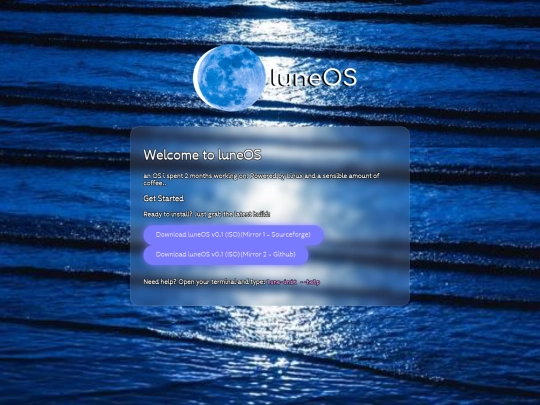Select the lune-init --help command text
The image size is (540, 405).
point(293,282)
